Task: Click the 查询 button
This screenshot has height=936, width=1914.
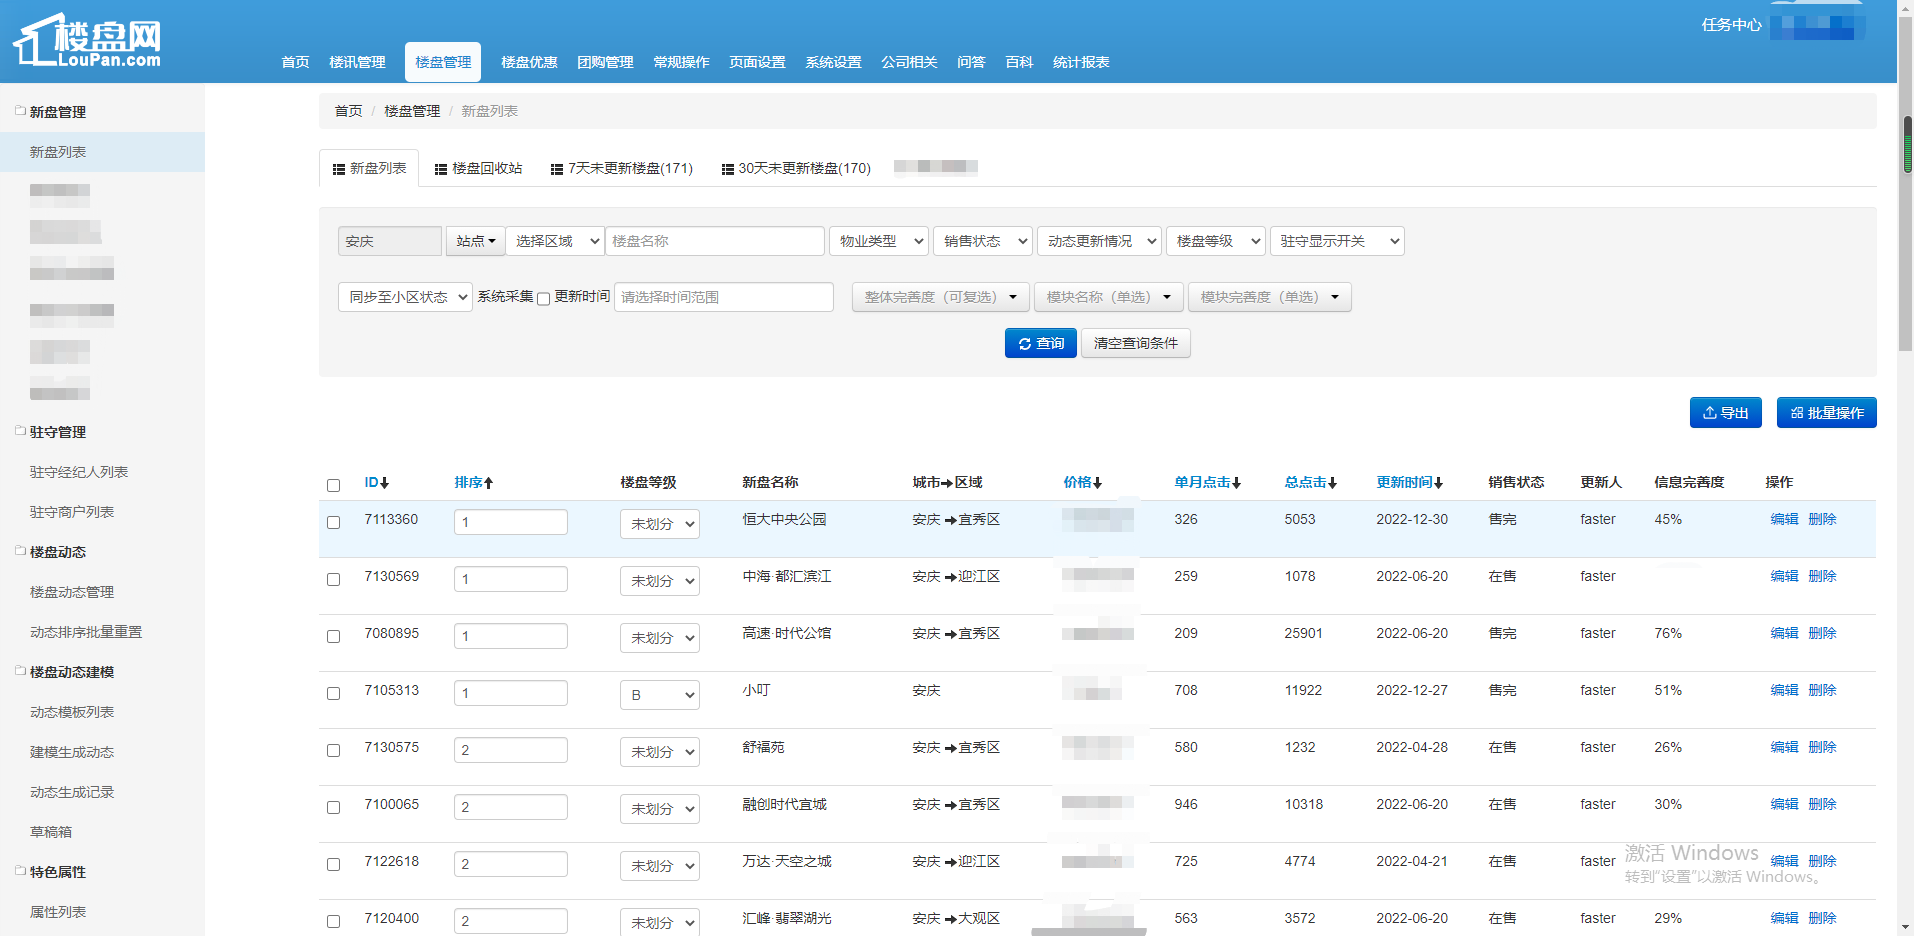Action: [1041, 343]
